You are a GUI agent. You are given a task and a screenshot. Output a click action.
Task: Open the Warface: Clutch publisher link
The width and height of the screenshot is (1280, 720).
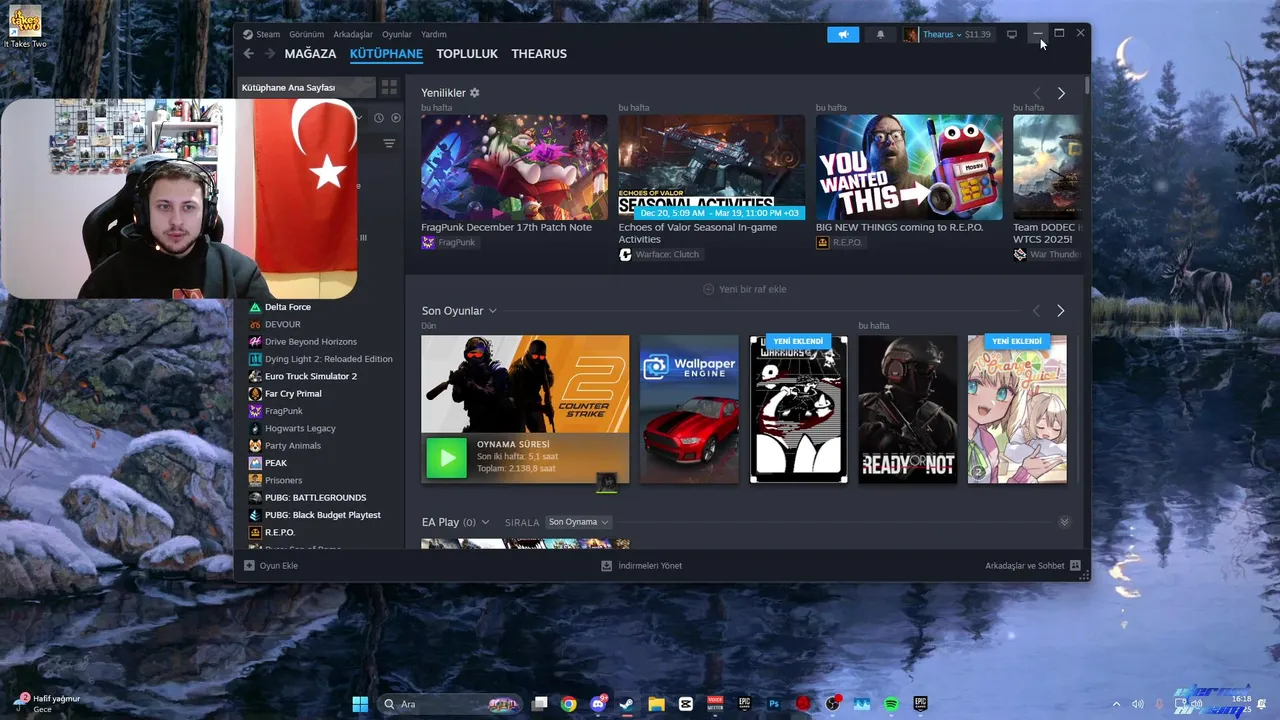(x=659, y=254)
